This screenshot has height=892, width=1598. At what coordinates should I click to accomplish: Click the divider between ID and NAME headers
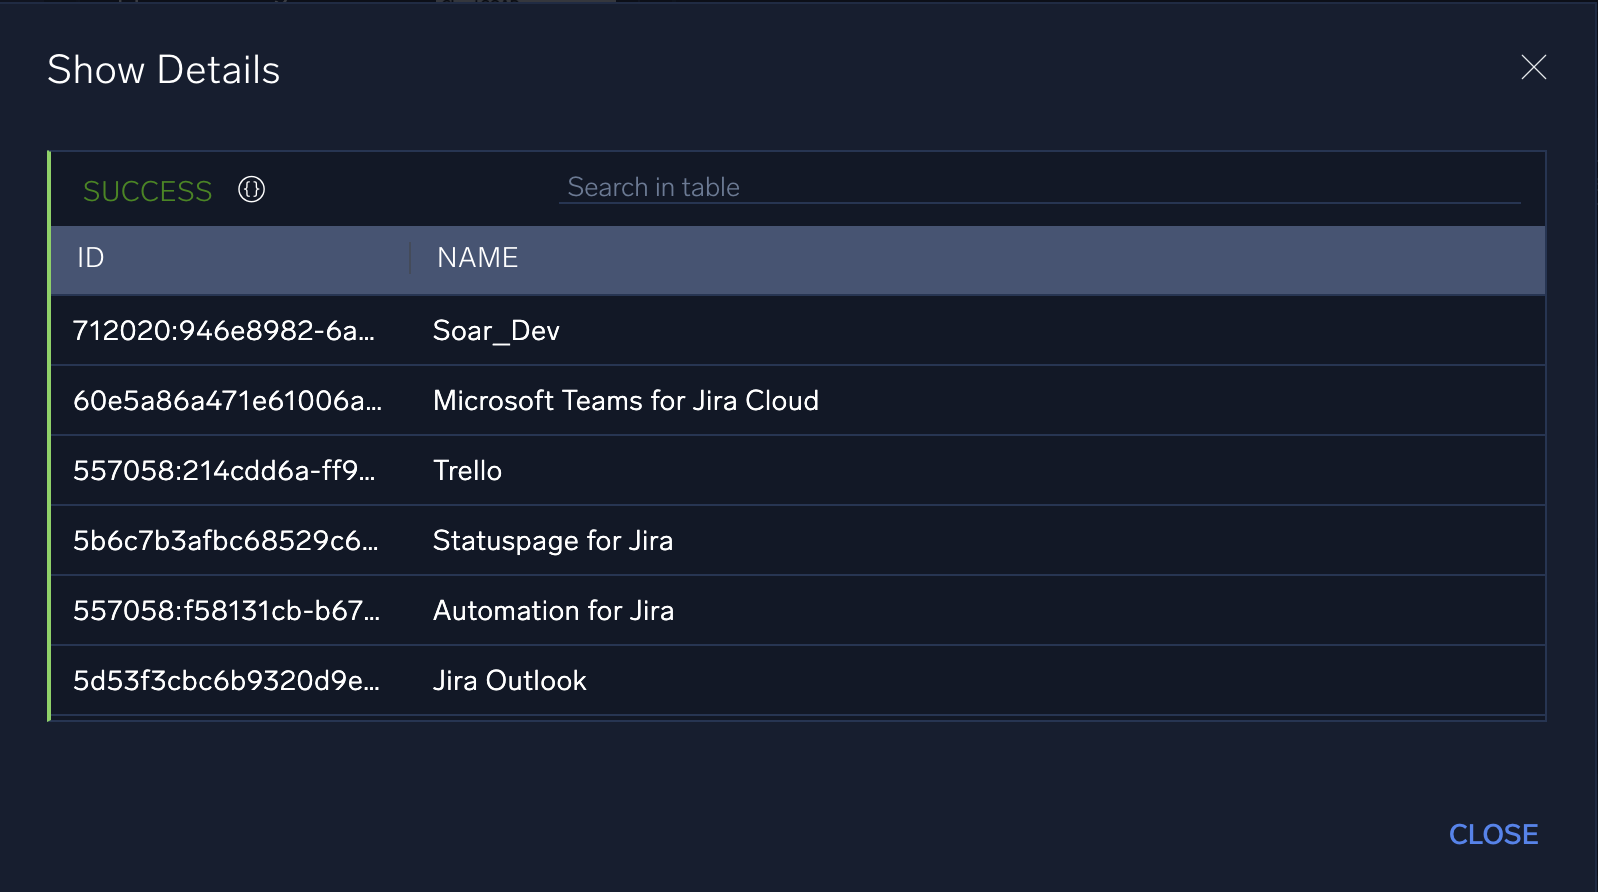click(x=410, y=258)
